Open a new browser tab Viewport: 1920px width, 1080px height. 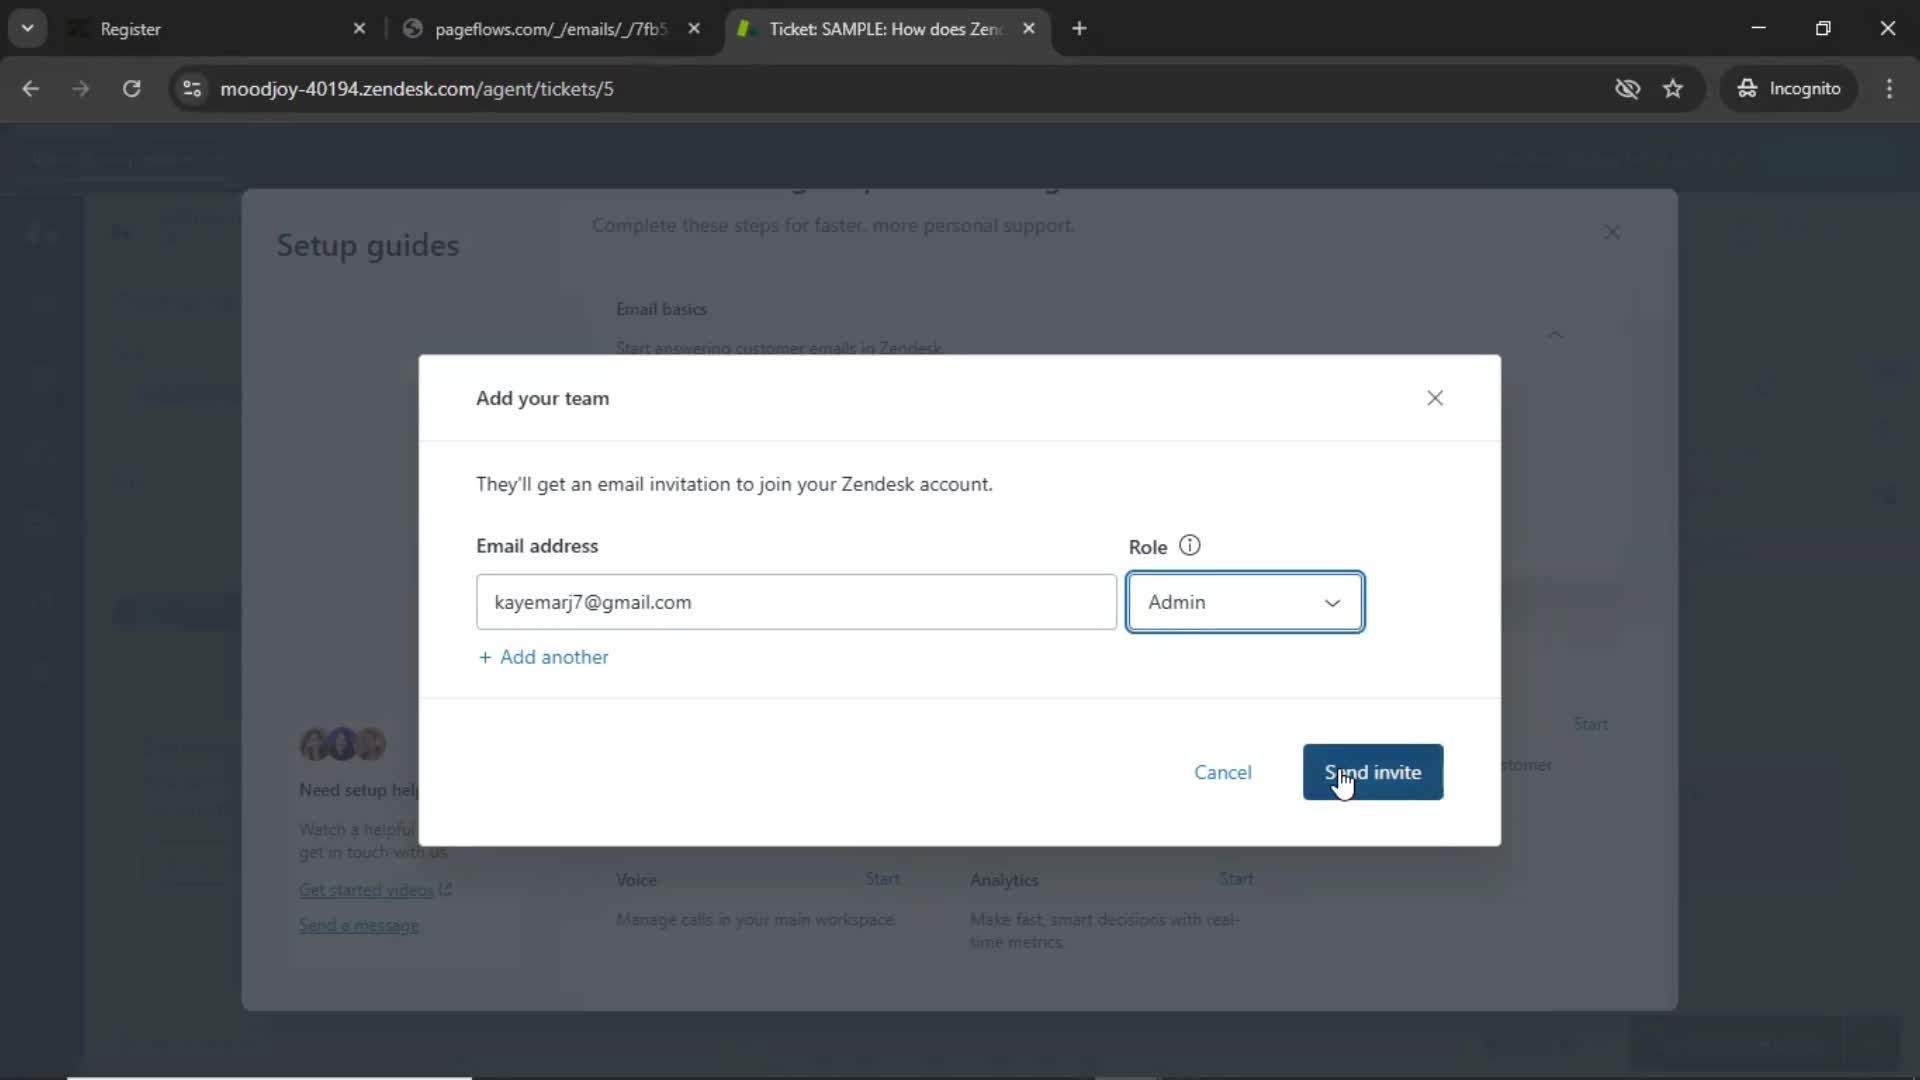point(1079,29)
